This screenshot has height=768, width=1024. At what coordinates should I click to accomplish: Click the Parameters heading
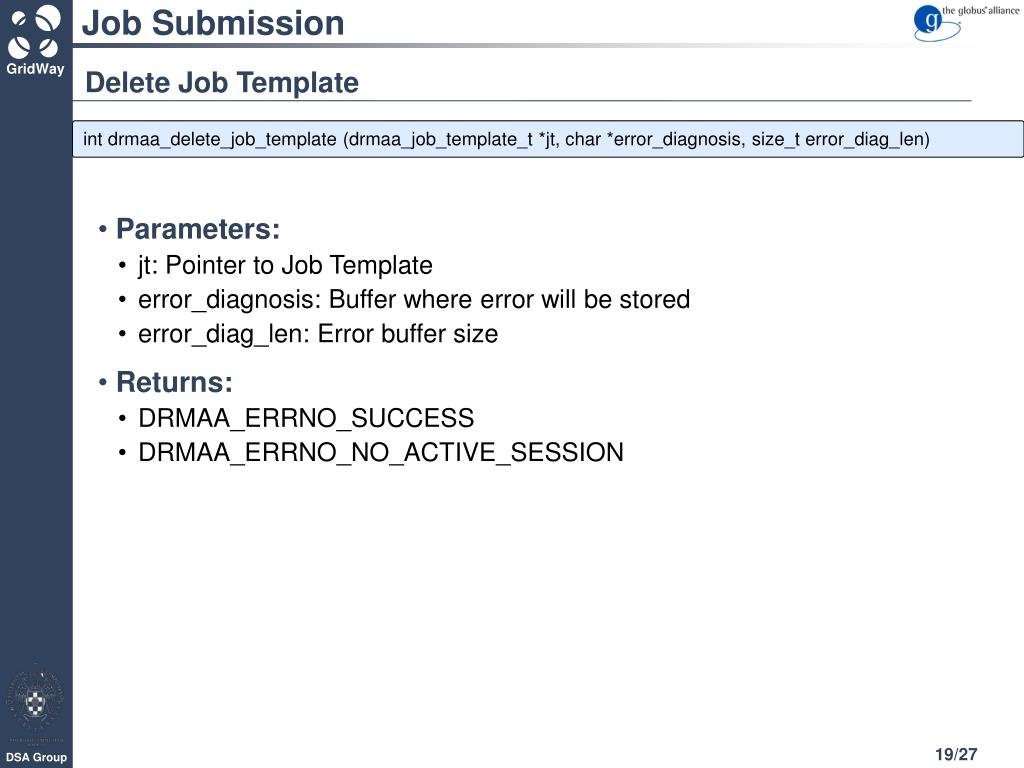tap(198, 229)
